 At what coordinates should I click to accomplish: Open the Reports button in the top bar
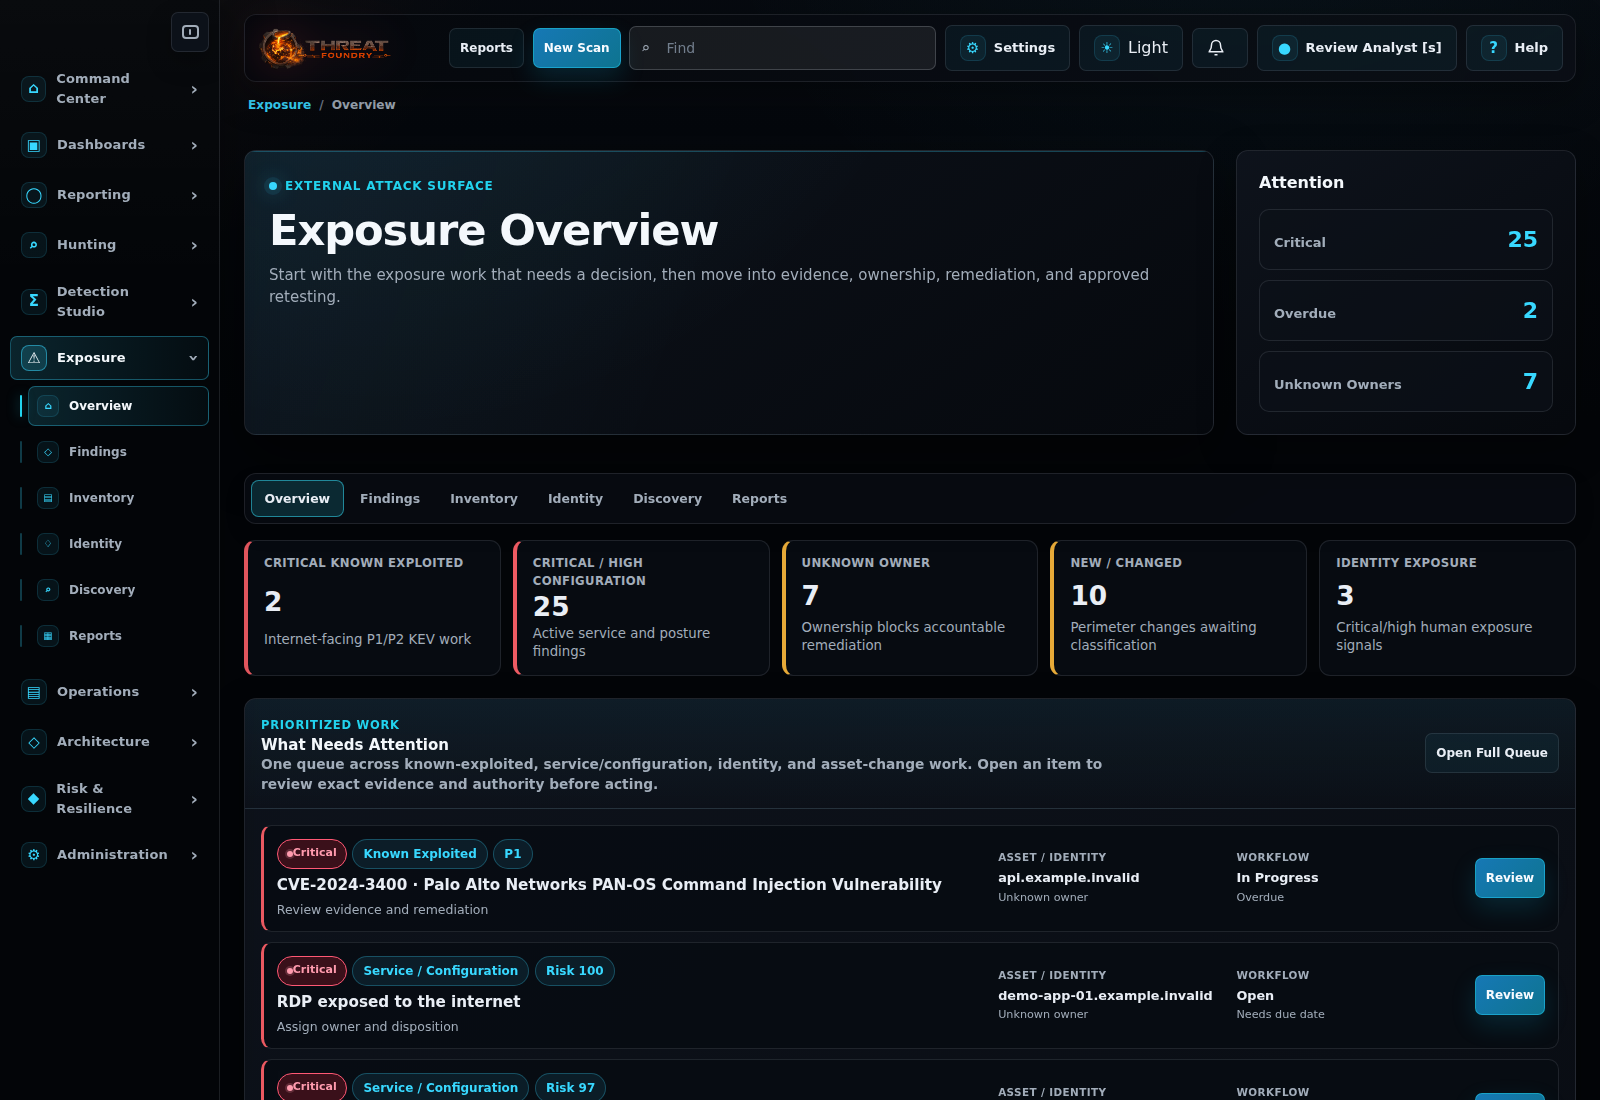click(x=486, y=48)
